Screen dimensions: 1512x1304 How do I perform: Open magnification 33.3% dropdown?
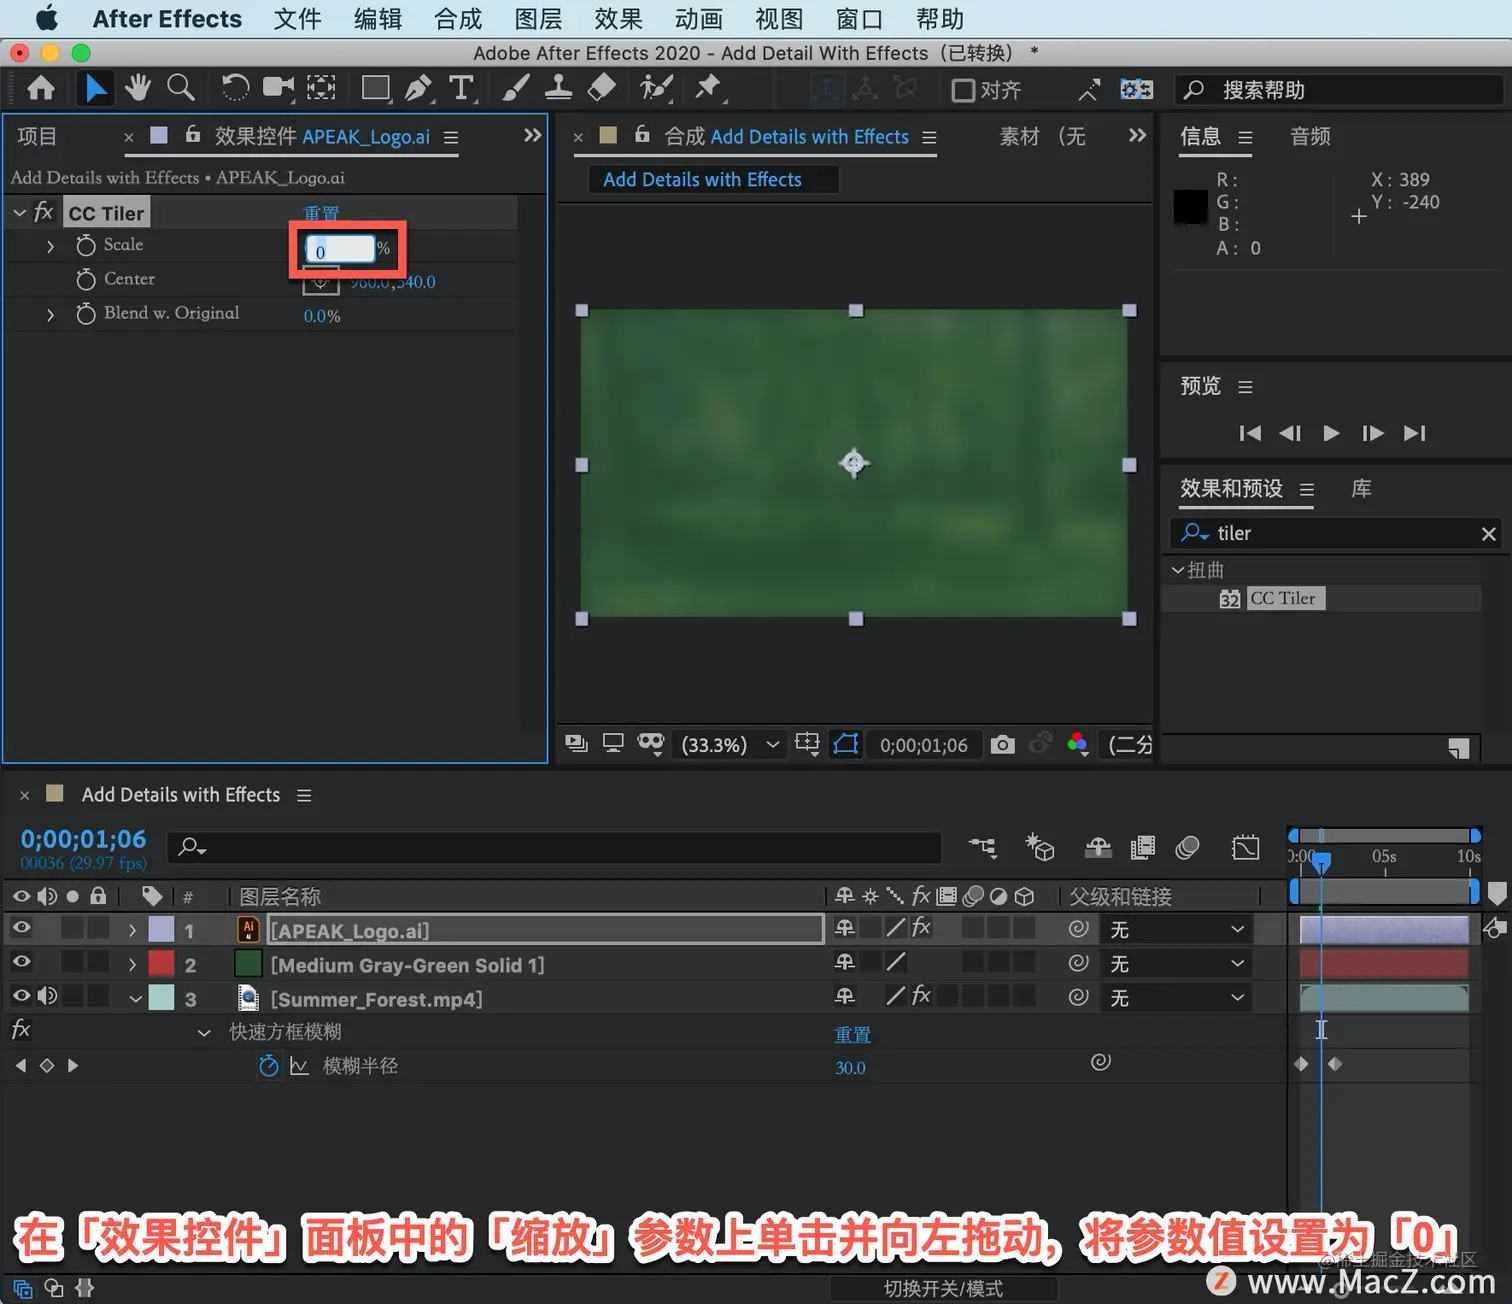point(729,745)
